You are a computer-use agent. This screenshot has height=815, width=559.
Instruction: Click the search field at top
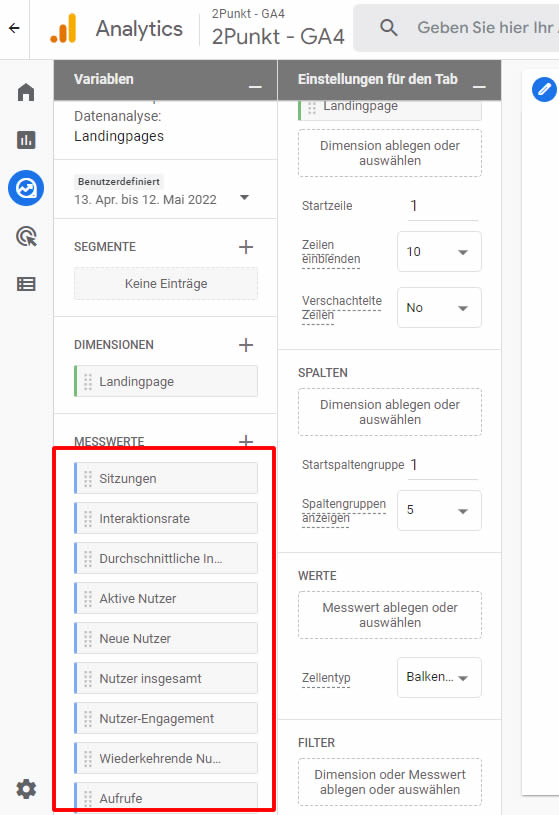pos(458,28)
